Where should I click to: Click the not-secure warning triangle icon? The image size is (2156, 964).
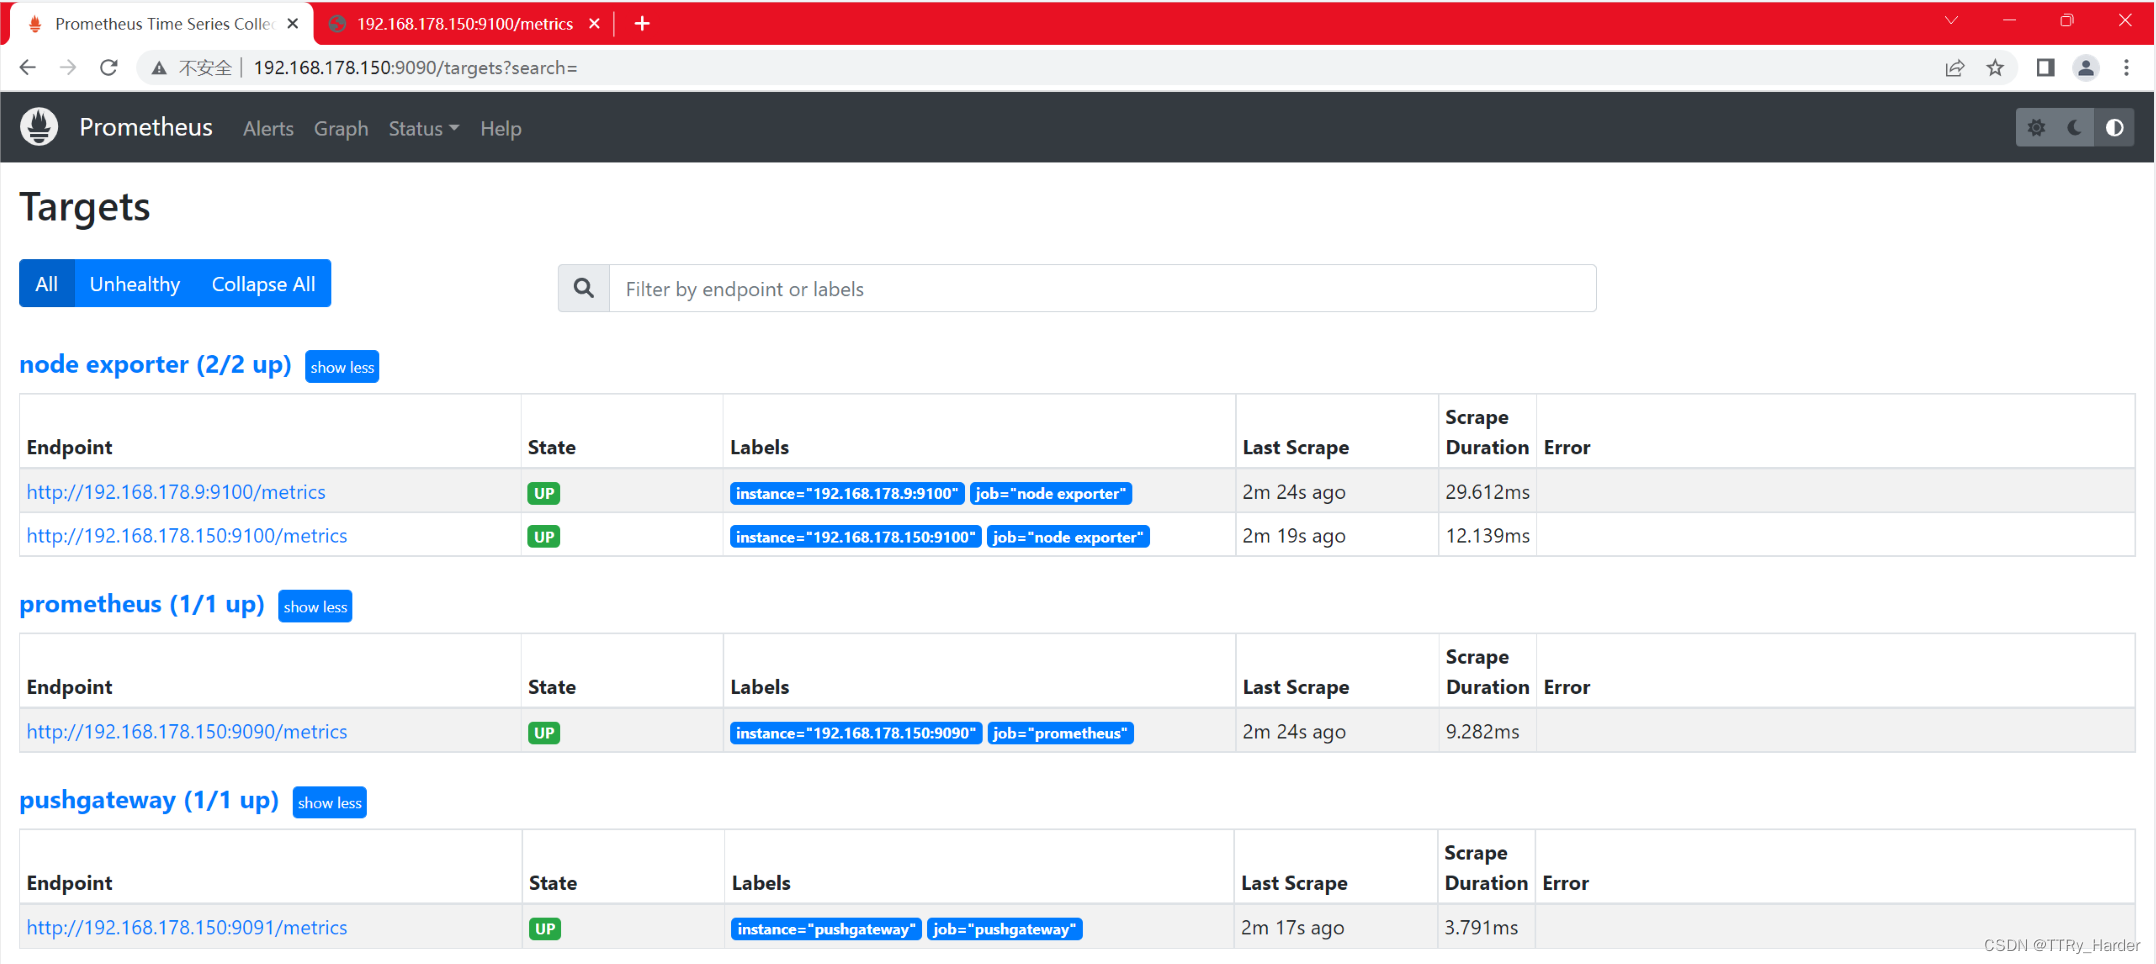tap(159, 68)
